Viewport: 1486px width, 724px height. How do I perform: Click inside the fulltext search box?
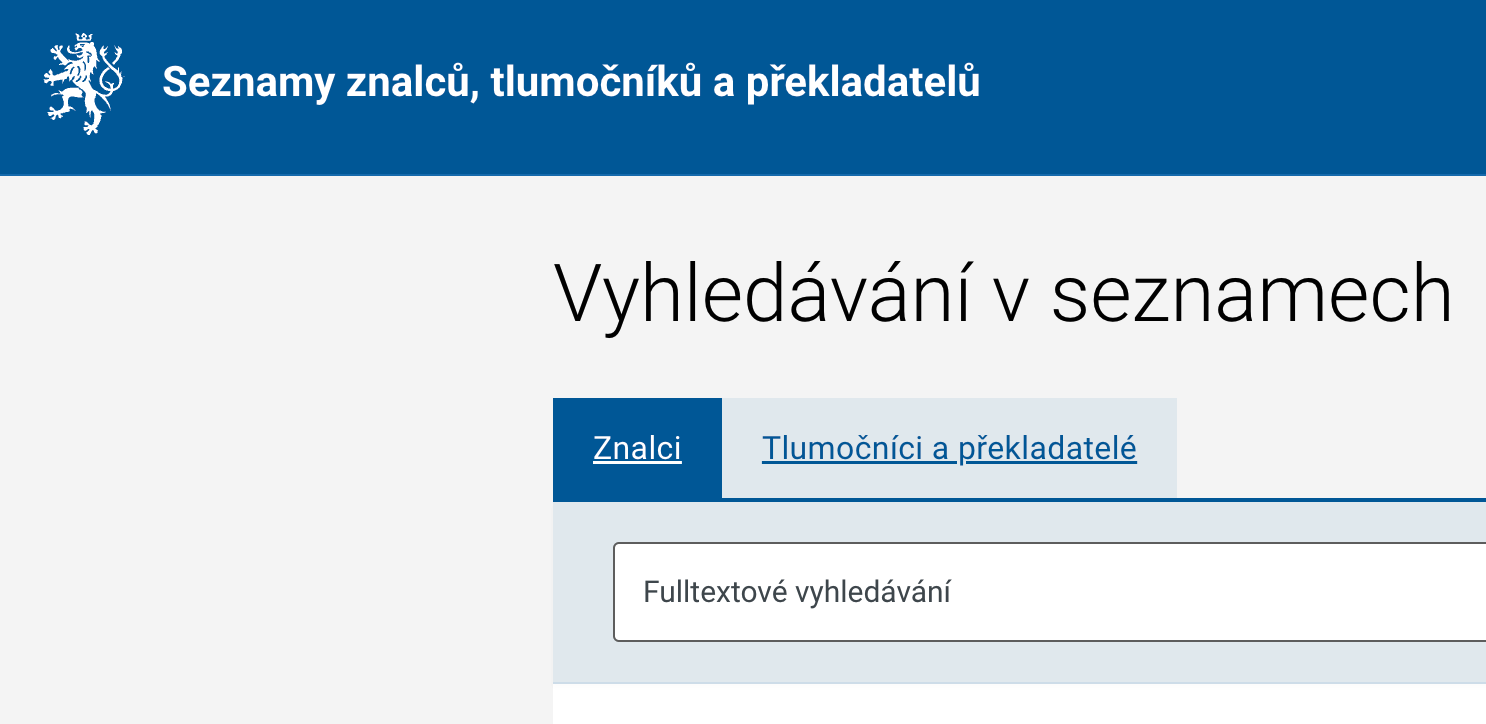[x=1050, y=592]
